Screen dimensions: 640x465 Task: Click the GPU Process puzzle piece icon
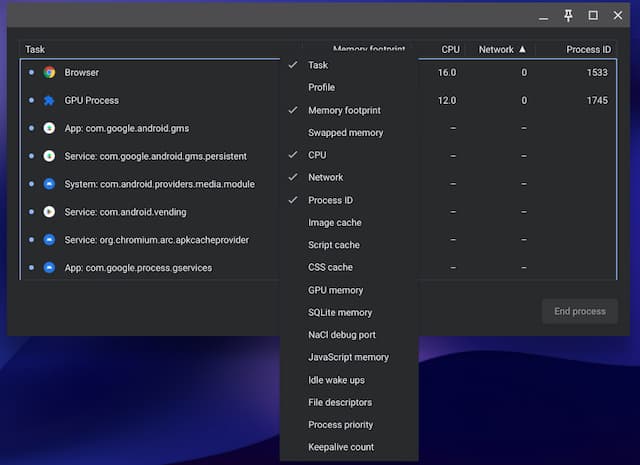[x=49, y=101]
